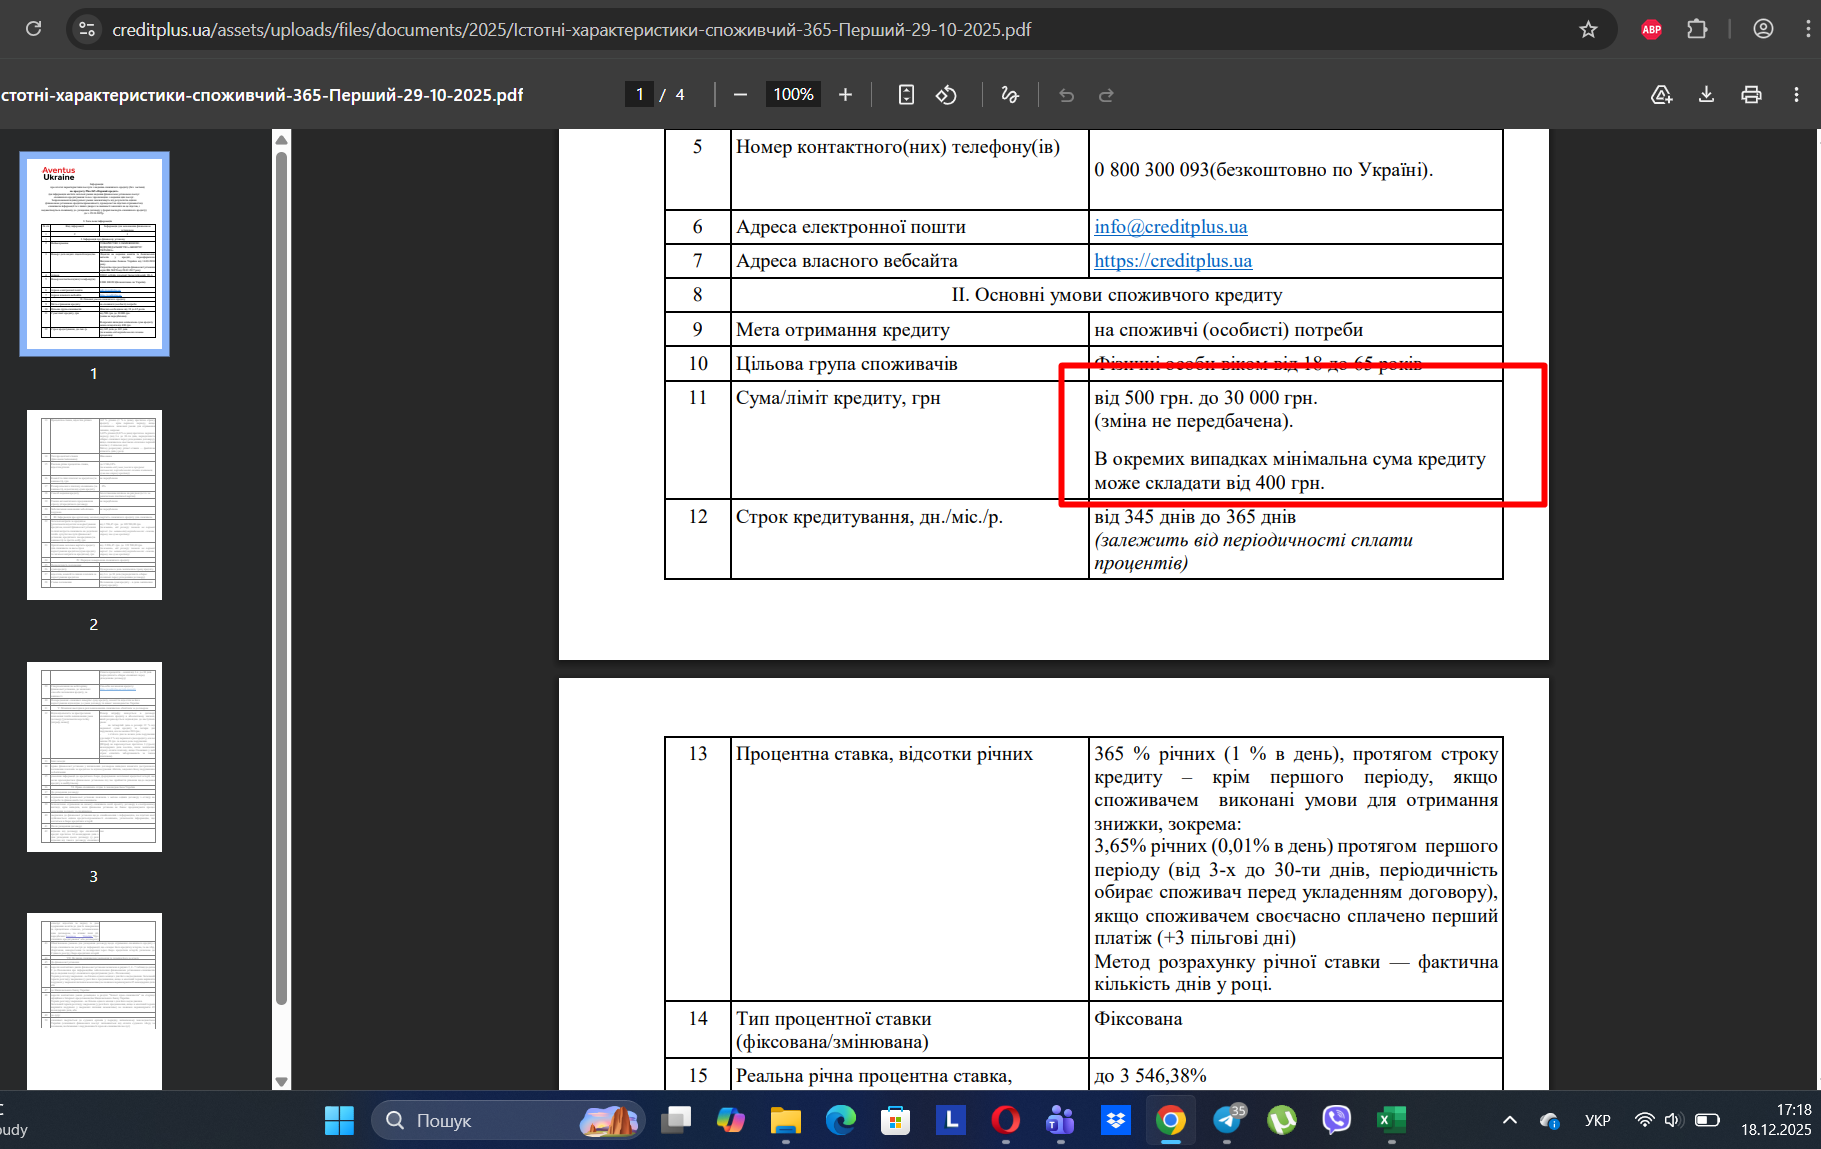This screenshot has width=1821, height=1149.
Task: Toggle fit to page
Action: tap(906, 95)
